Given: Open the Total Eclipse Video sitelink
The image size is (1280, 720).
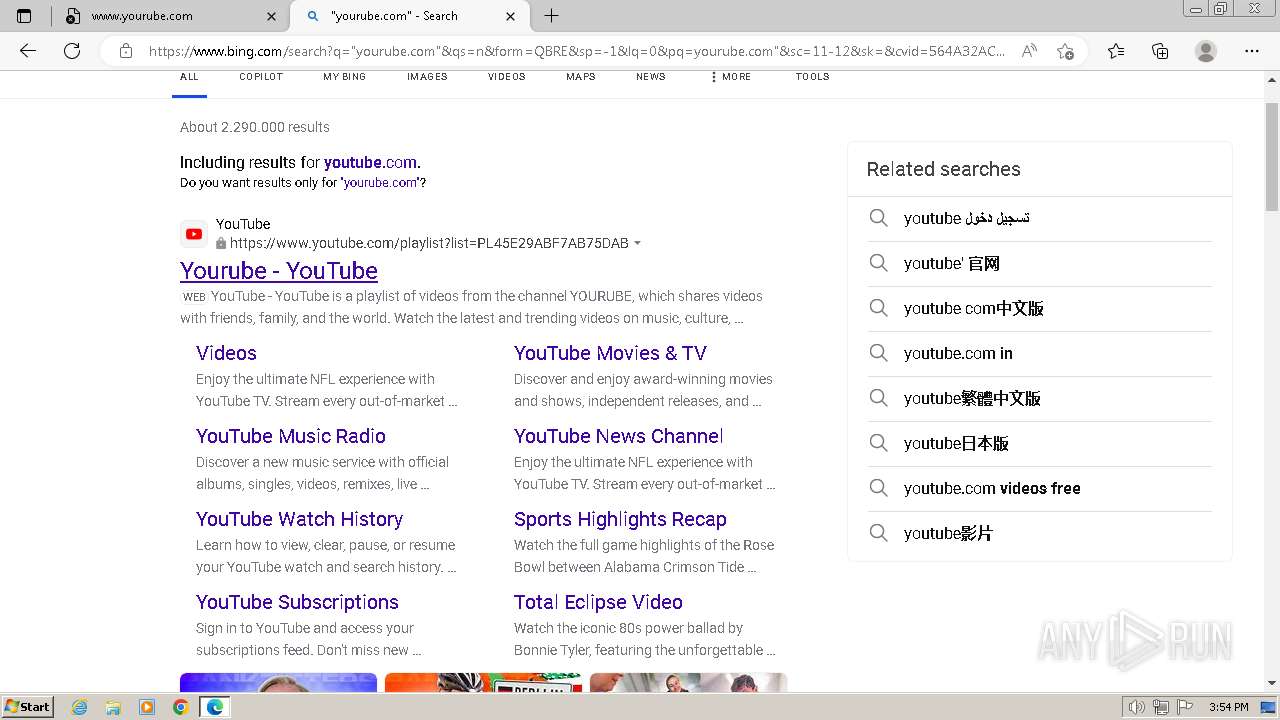Looking at the screenshot, I should (x=598, y=602).
